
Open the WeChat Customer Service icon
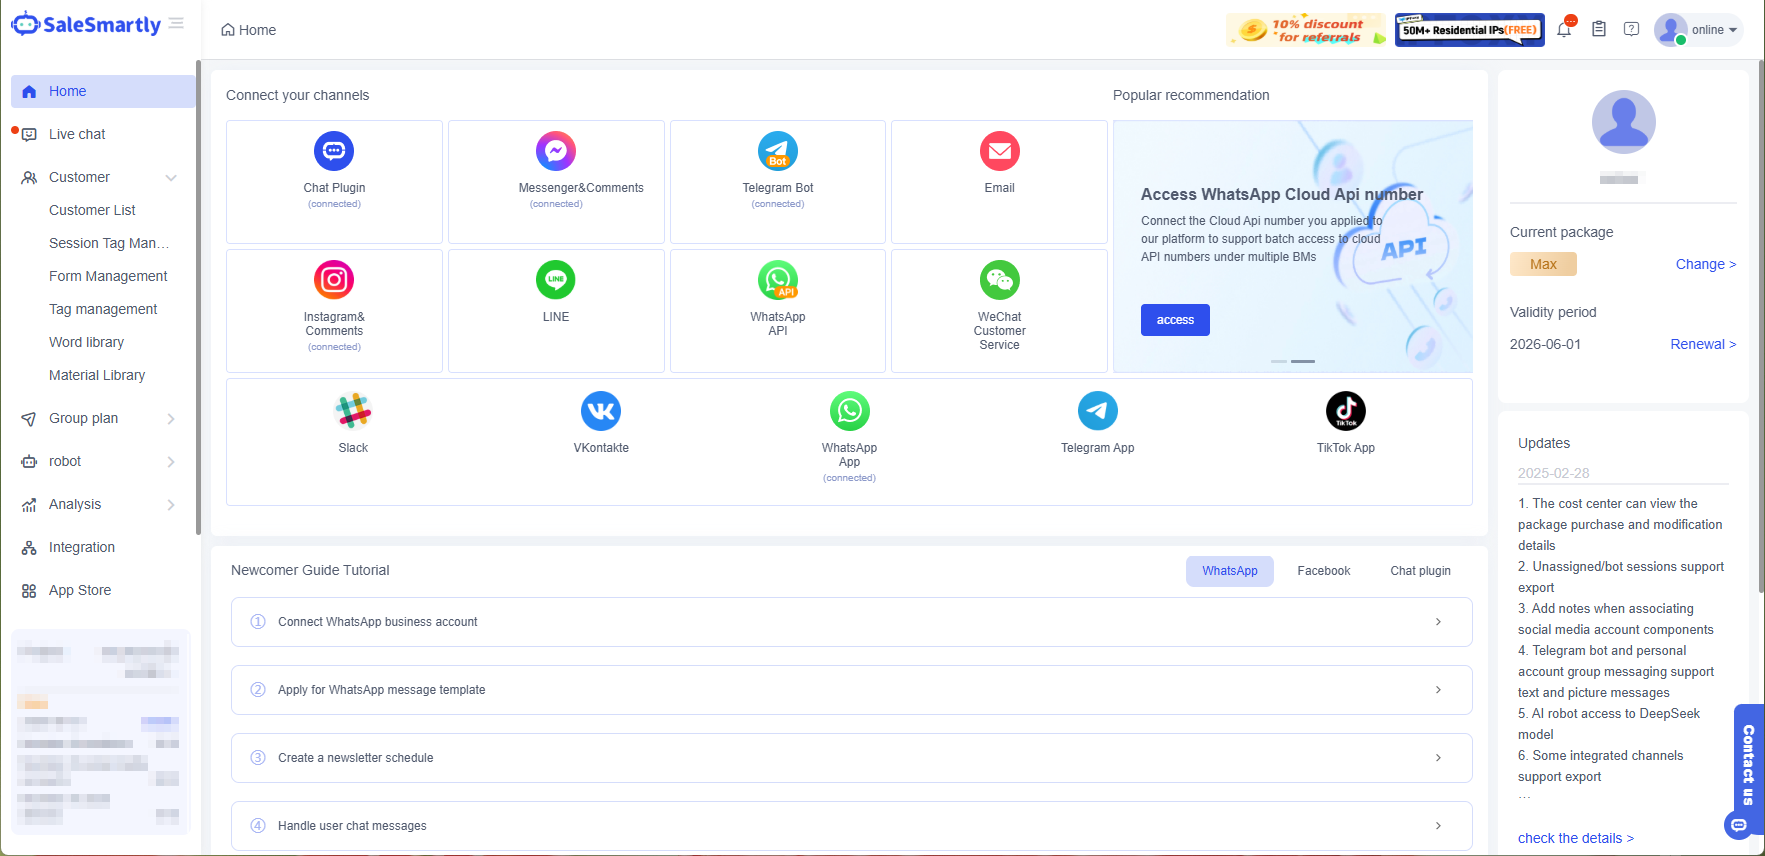[x=1000, y=280]
